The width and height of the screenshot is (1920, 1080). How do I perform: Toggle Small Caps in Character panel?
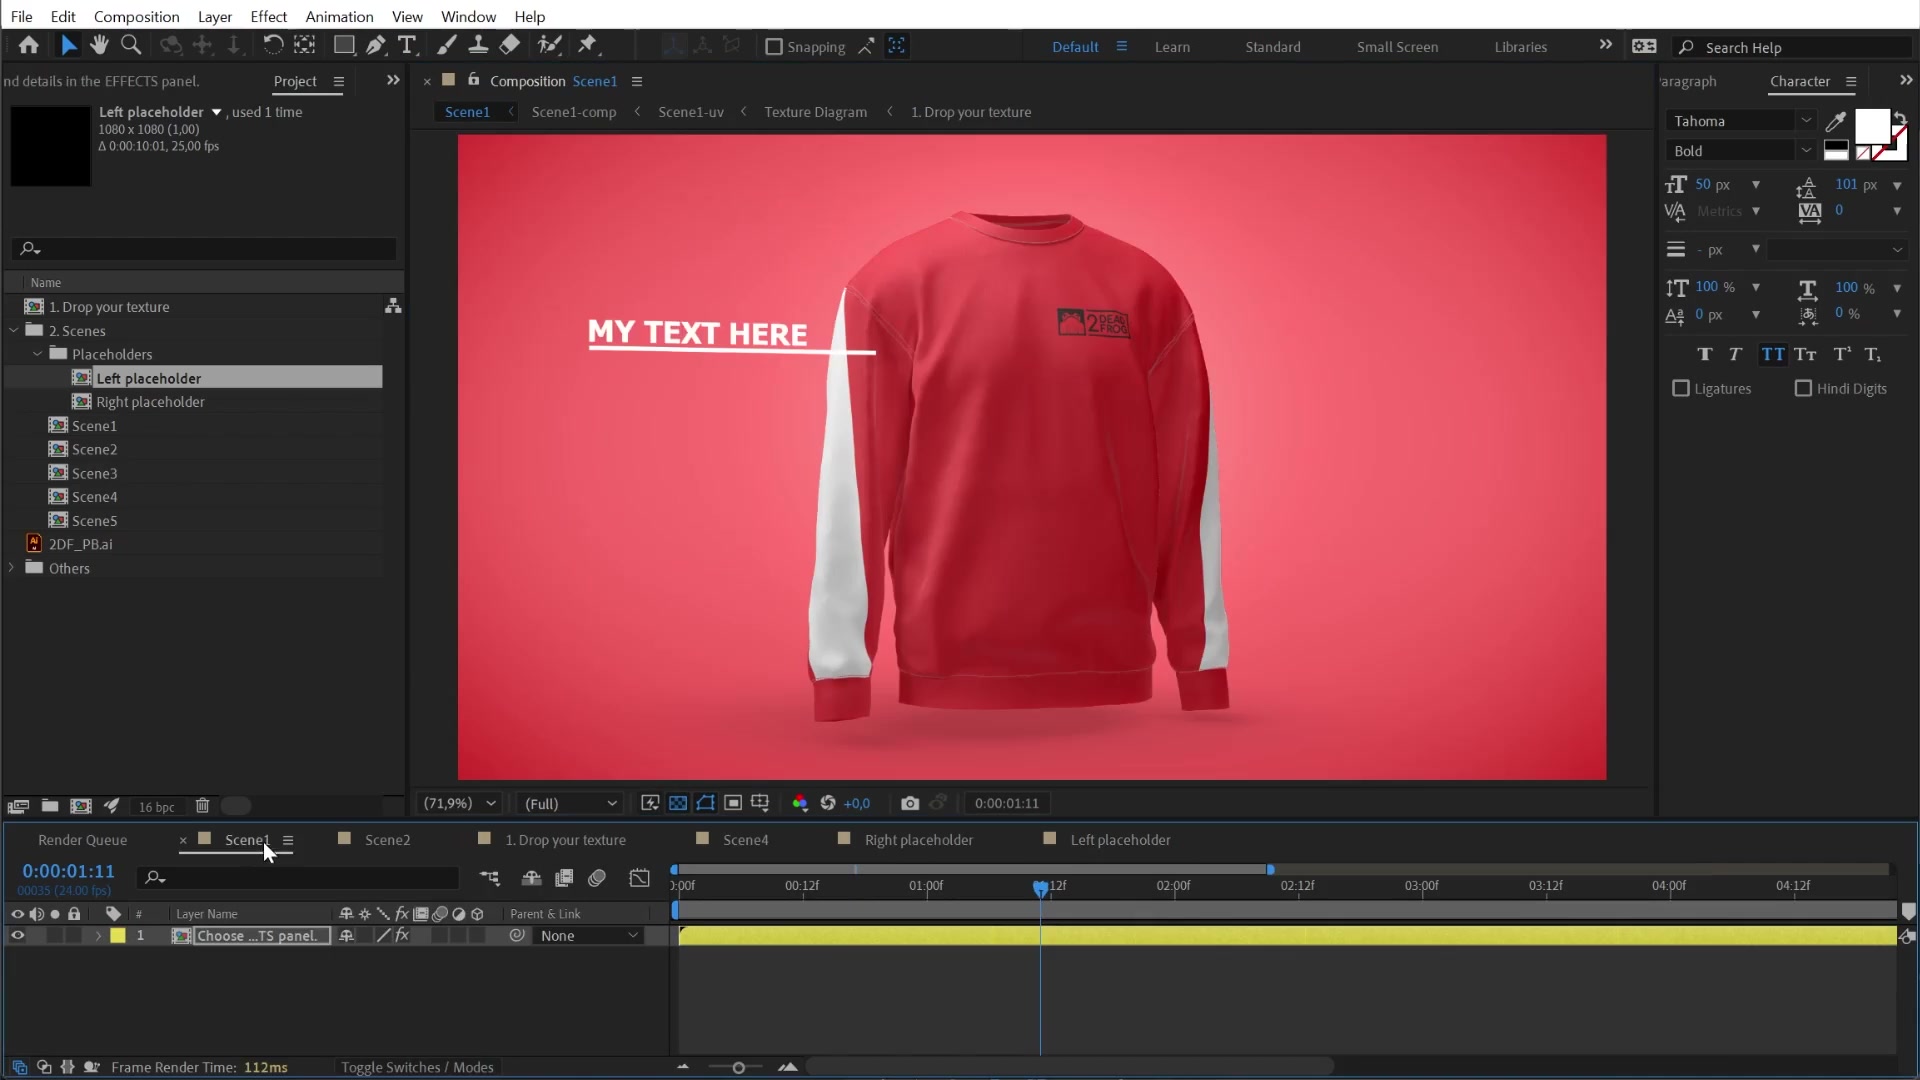1805,355
